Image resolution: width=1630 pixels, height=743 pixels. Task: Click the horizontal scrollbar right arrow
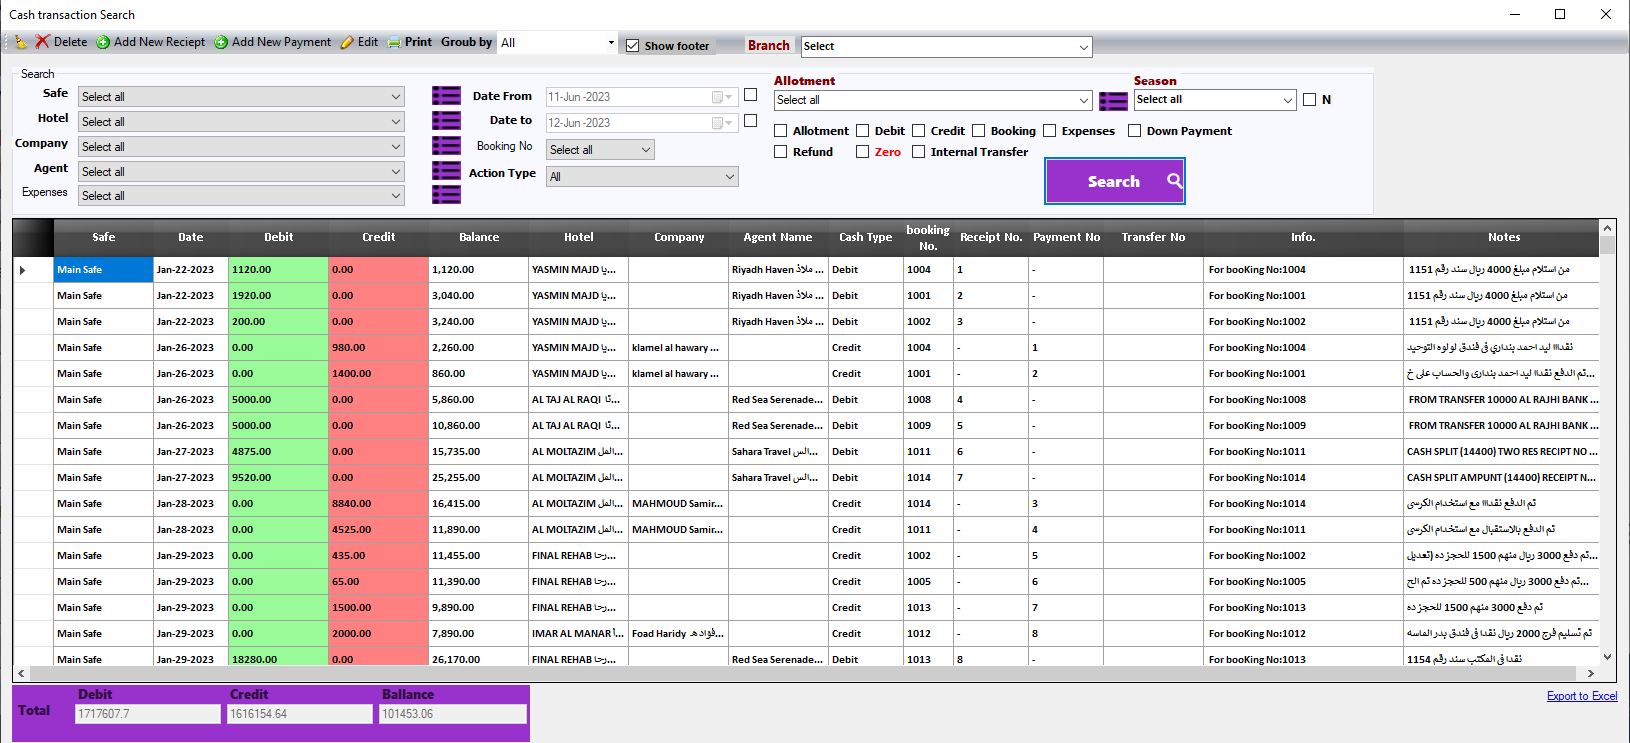[x=1590, y=674]
